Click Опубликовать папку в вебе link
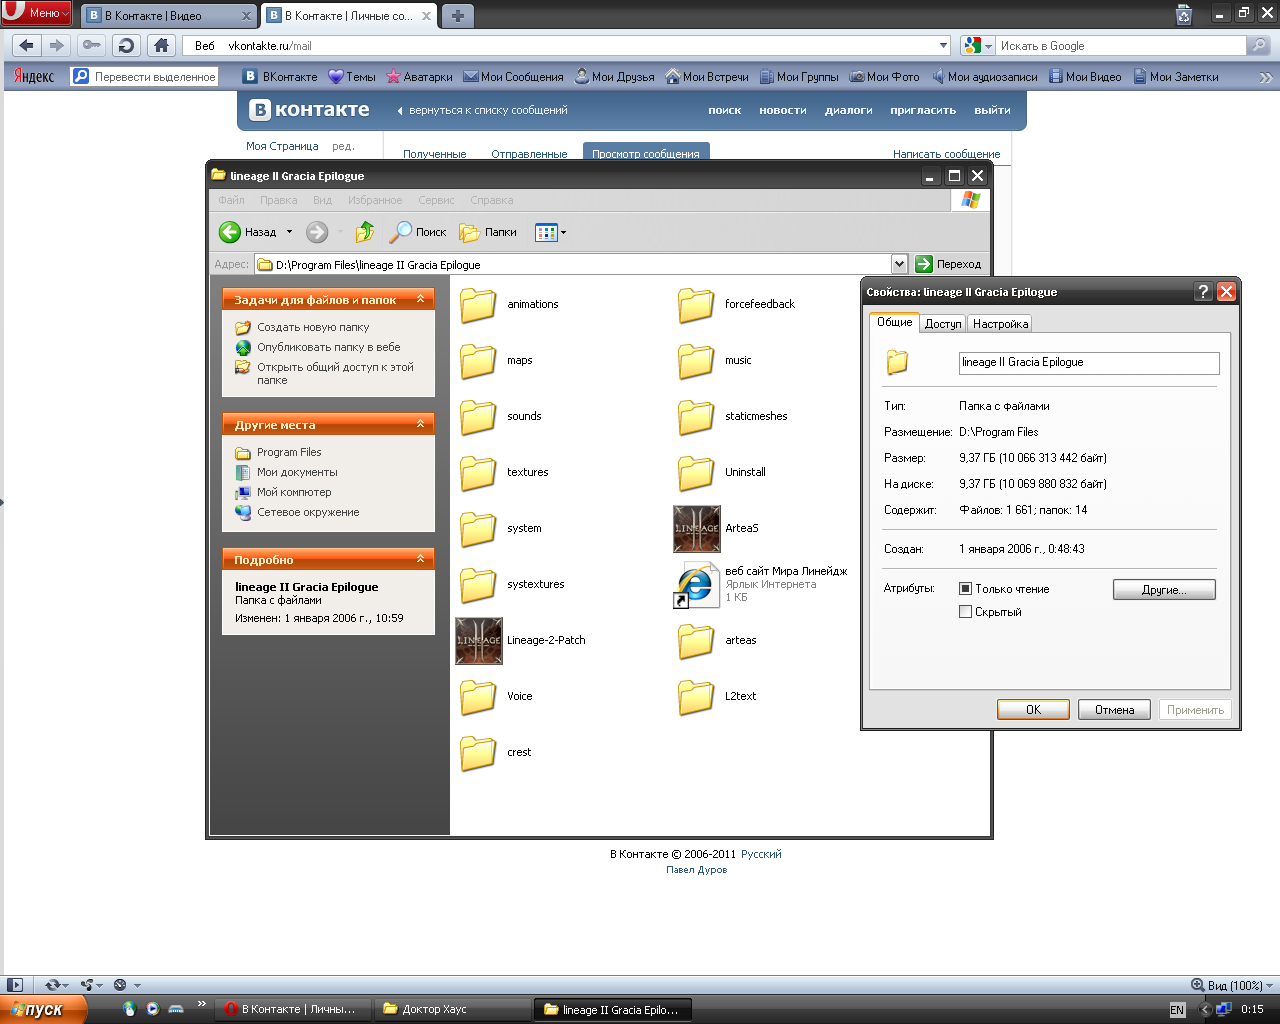 pyautogui.click(x=328, y=347)
